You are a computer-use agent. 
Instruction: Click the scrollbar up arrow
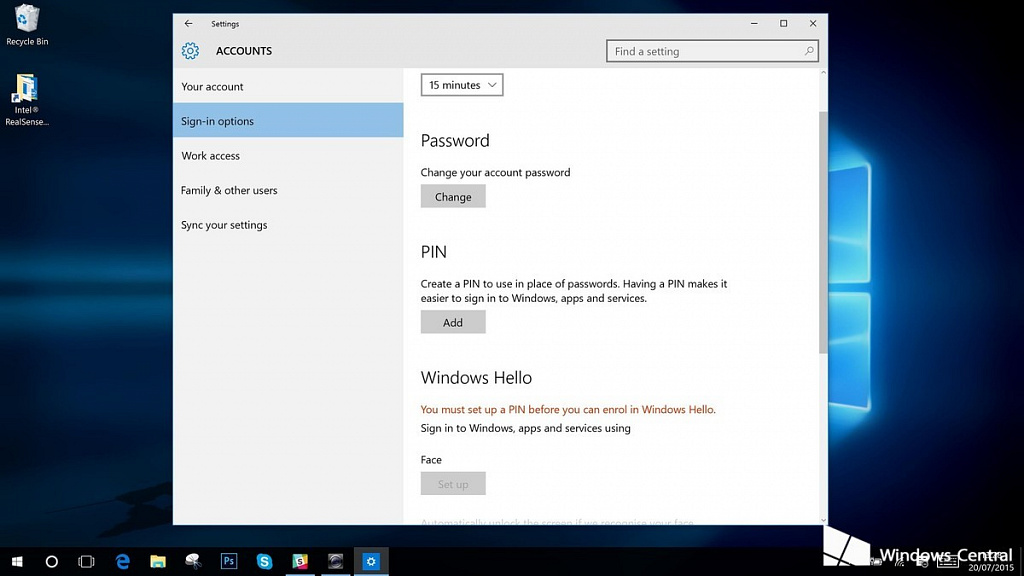(823, 72)
